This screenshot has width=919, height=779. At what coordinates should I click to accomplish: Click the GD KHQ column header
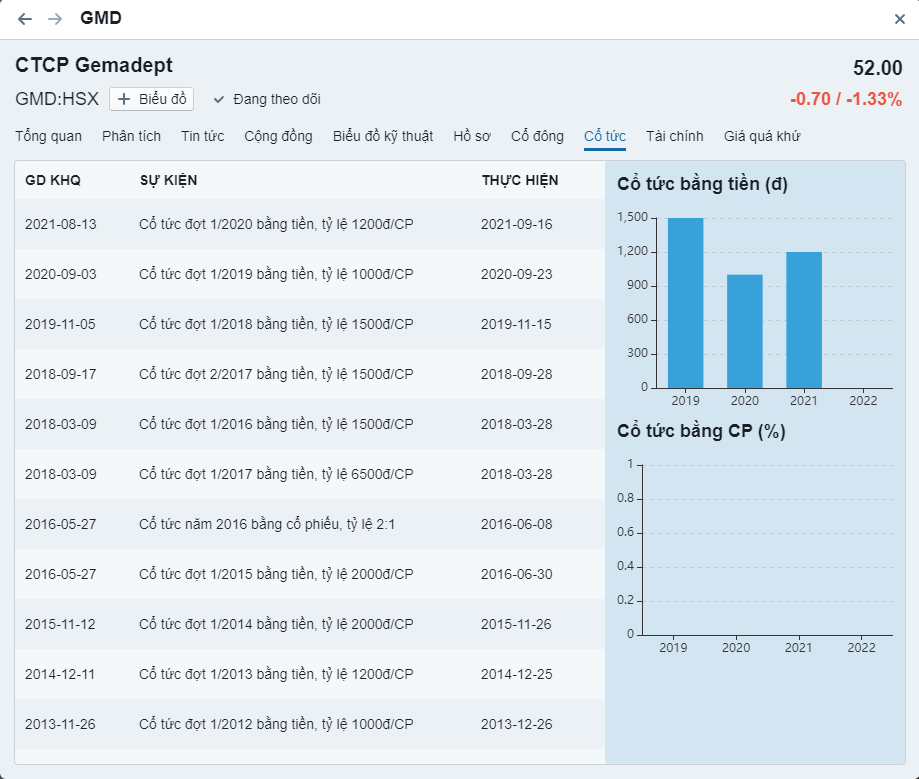click(53, 180)
